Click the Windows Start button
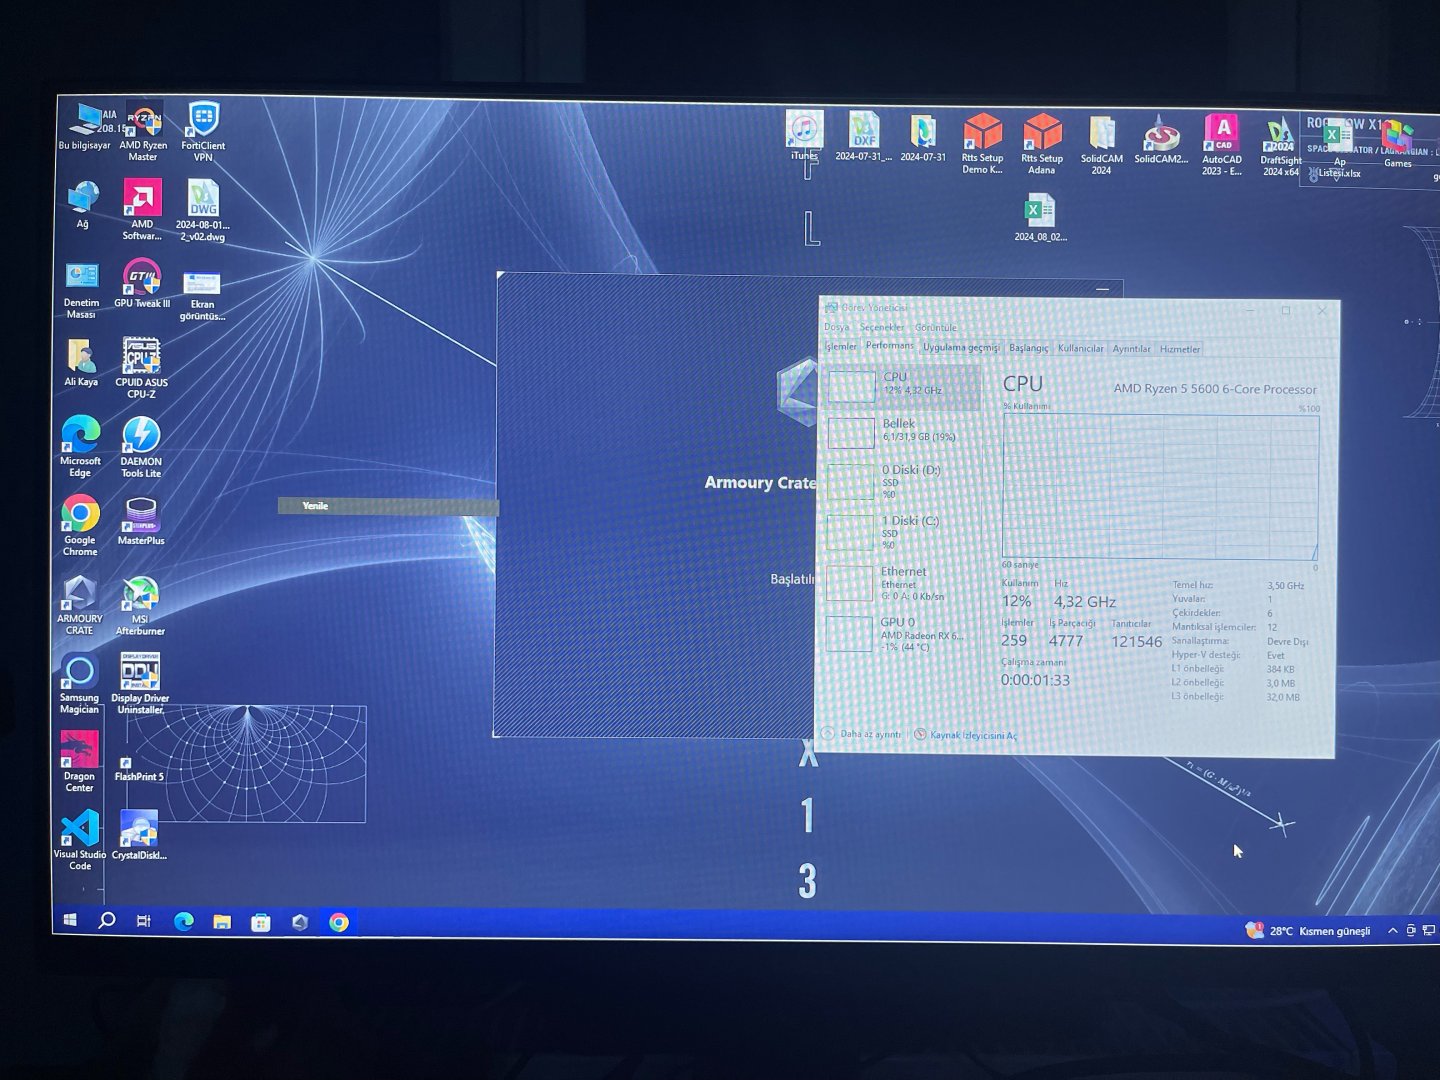Viewport: 1440px width, 1080px height. [70, 920]
